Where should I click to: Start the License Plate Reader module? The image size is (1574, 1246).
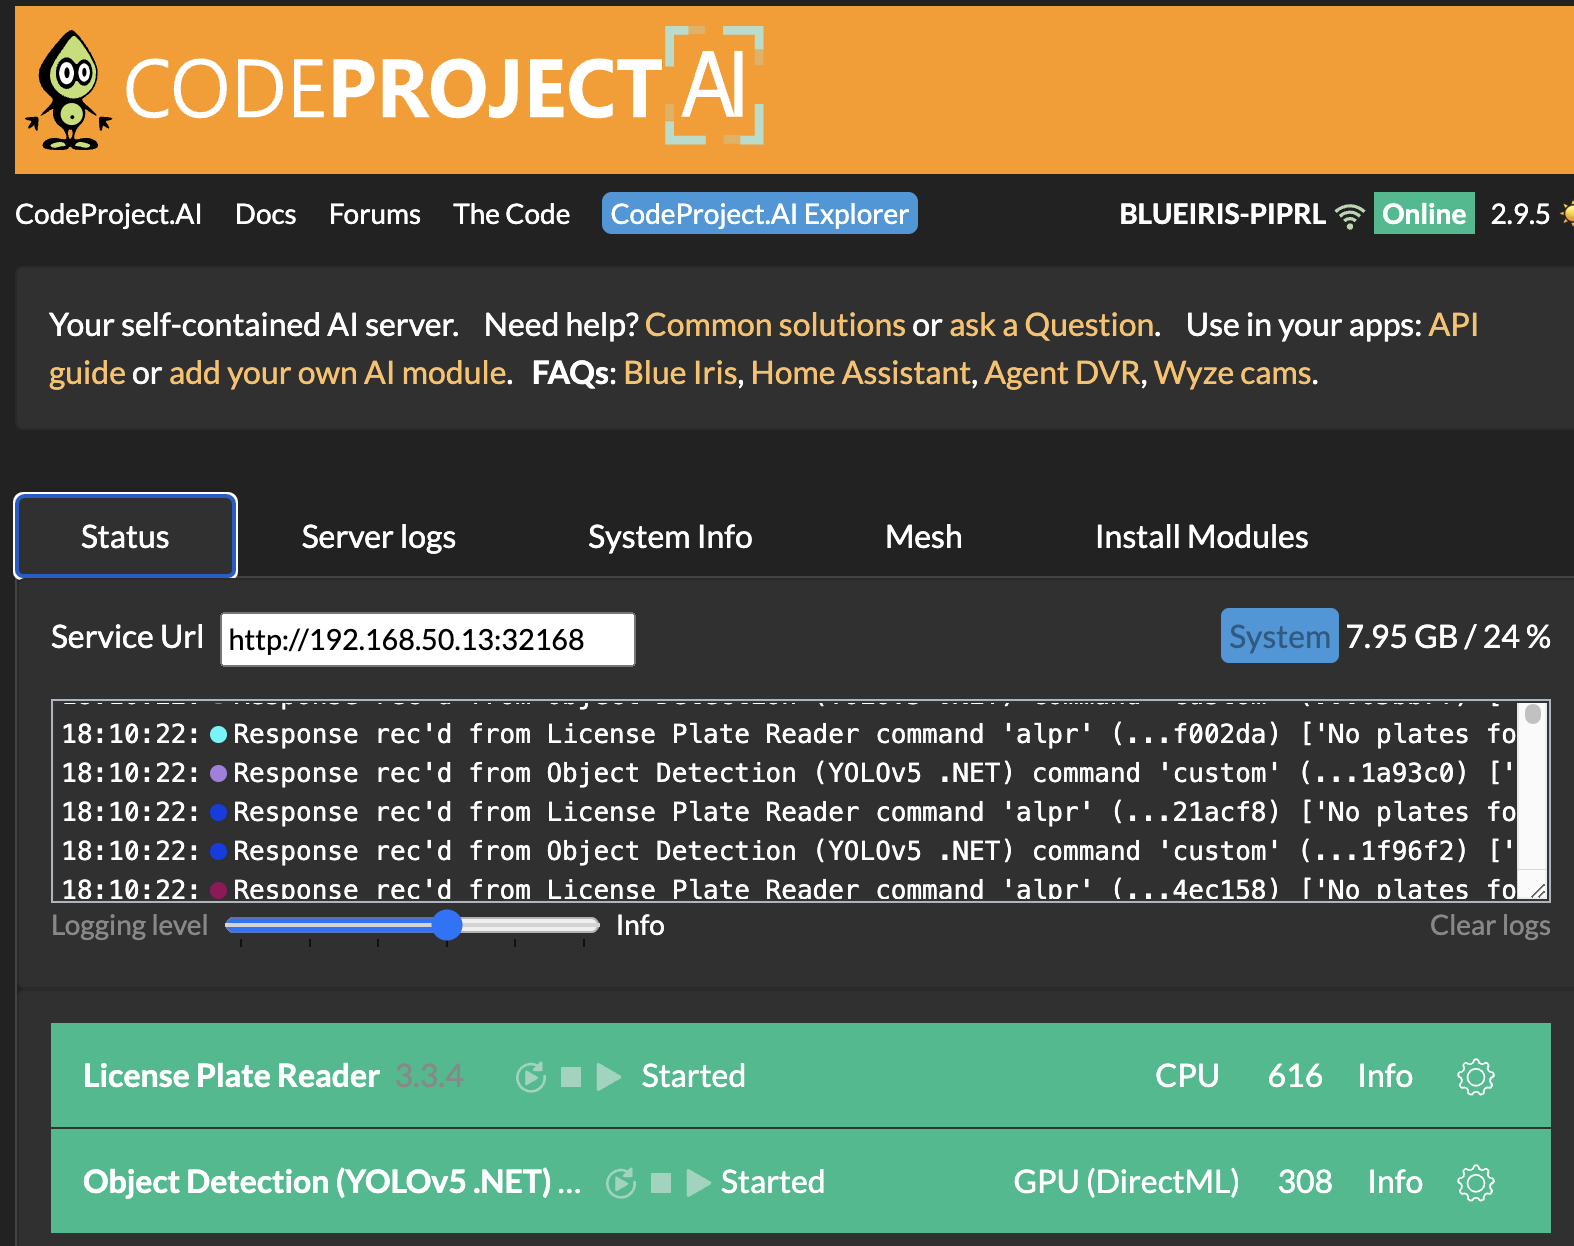[x=608, y=1077]
